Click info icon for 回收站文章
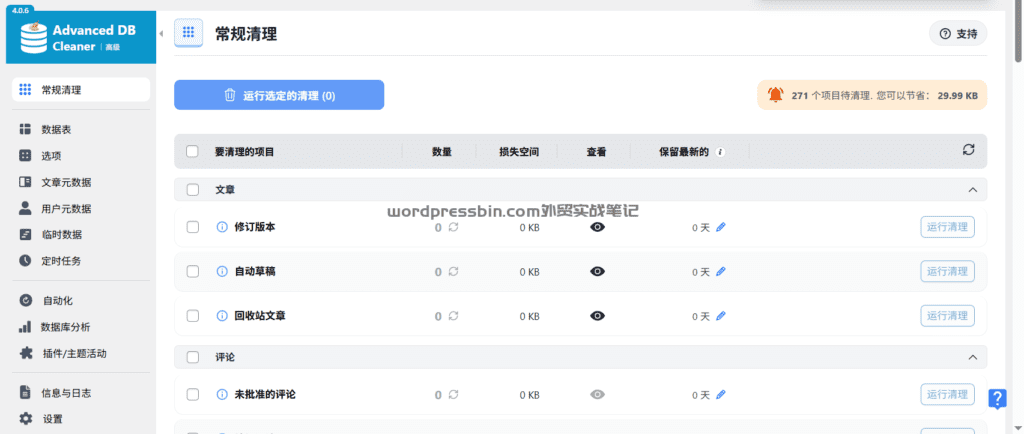Viewport: 1024px width, 434px height. coord(222,316)
